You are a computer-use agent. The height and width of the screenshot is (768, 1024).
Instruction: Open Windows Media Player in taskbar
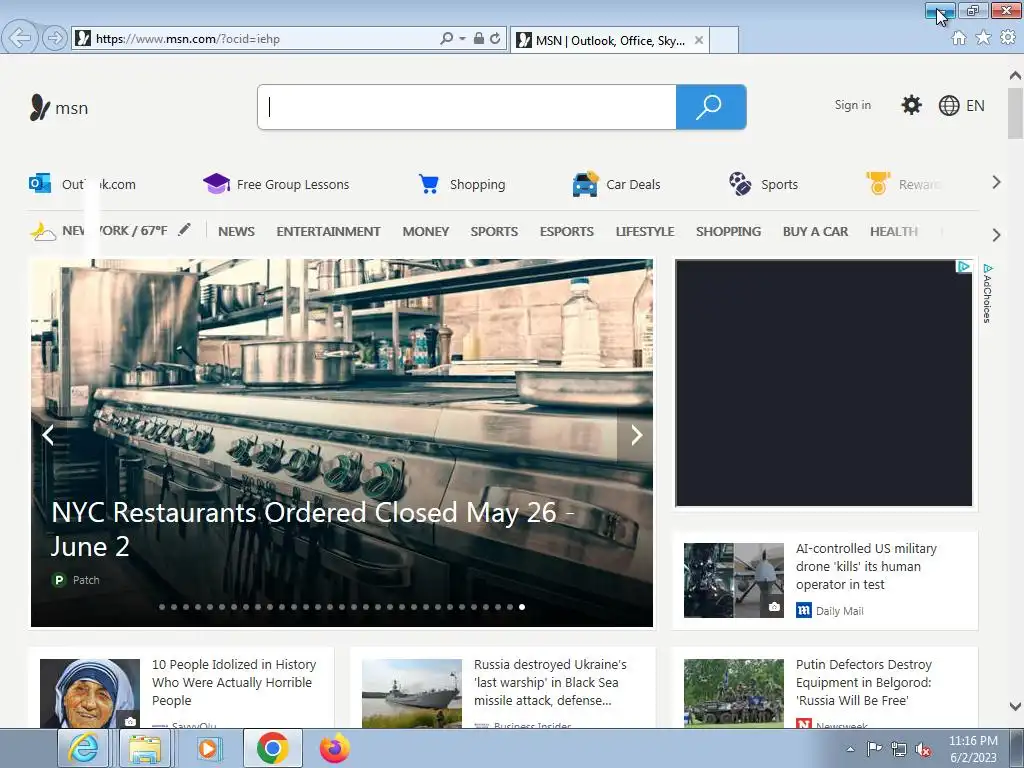(208, 748)
